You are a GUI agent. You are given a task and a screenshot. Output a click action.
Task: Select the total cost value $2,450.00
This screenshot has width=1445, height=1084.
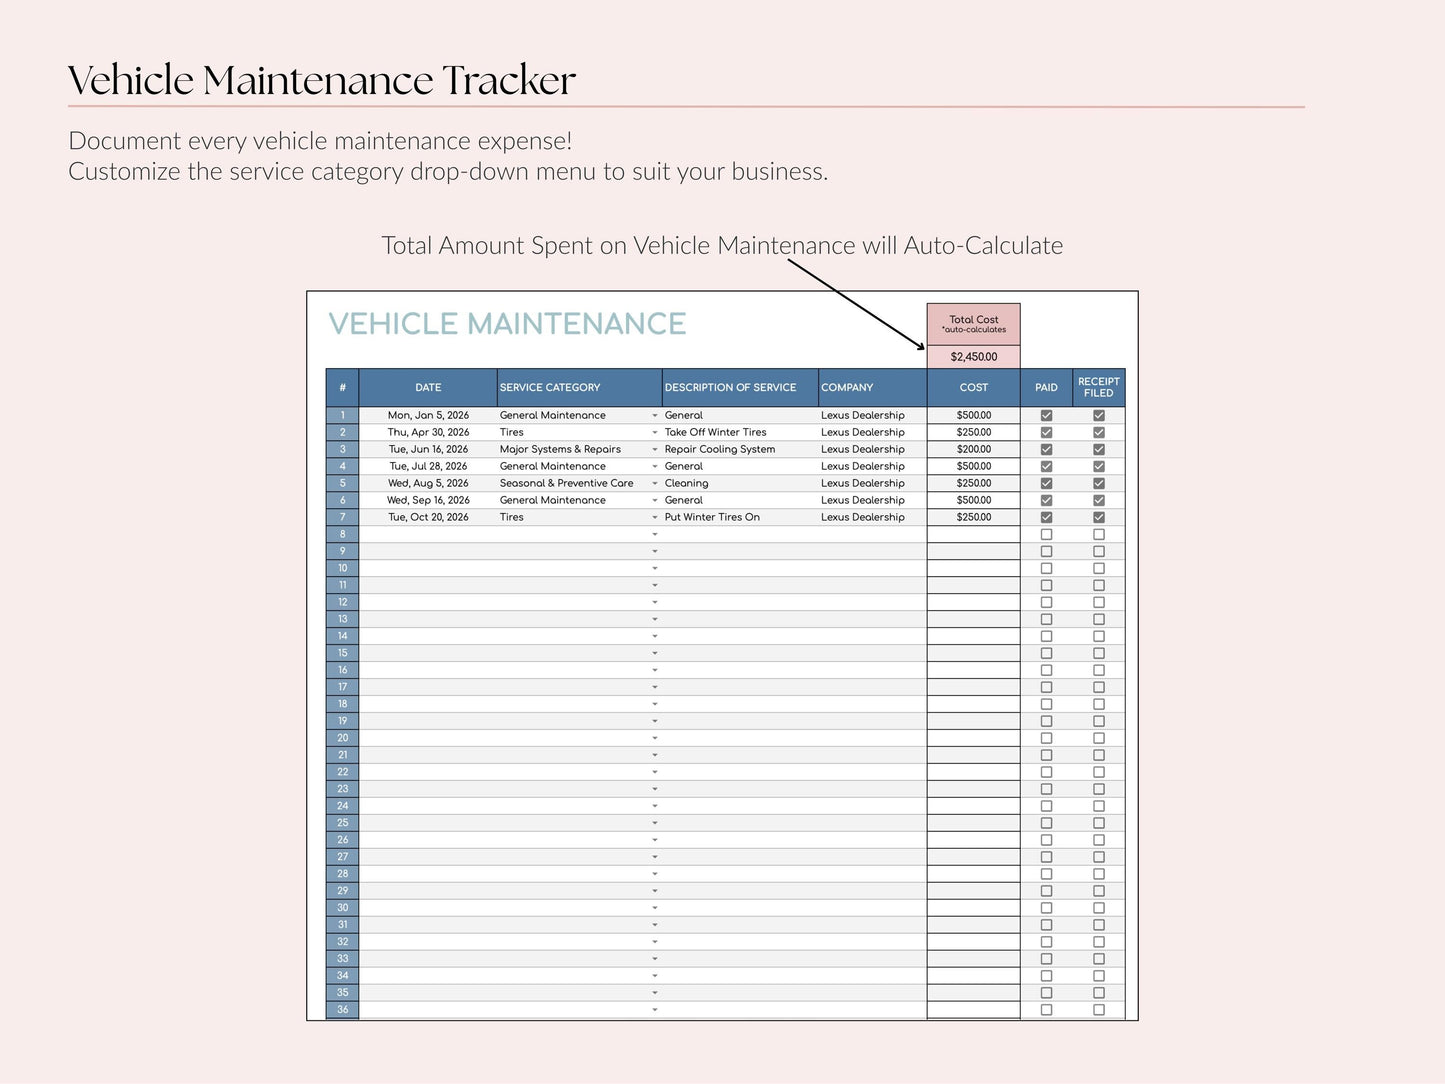click(974, 357)
